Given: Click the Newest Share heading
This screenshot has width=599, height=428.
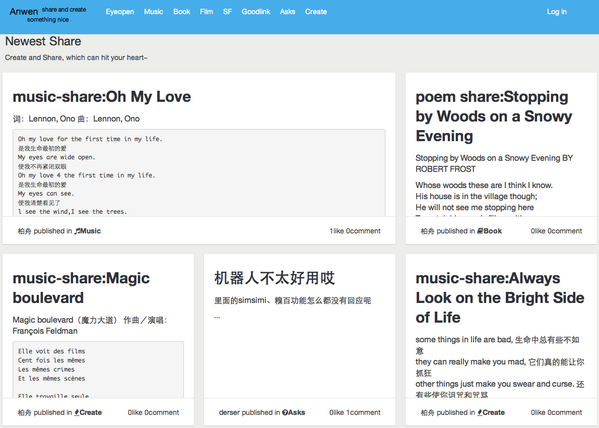Looking at the screenshot, I should pyautogui.click(x=43, y=41).
